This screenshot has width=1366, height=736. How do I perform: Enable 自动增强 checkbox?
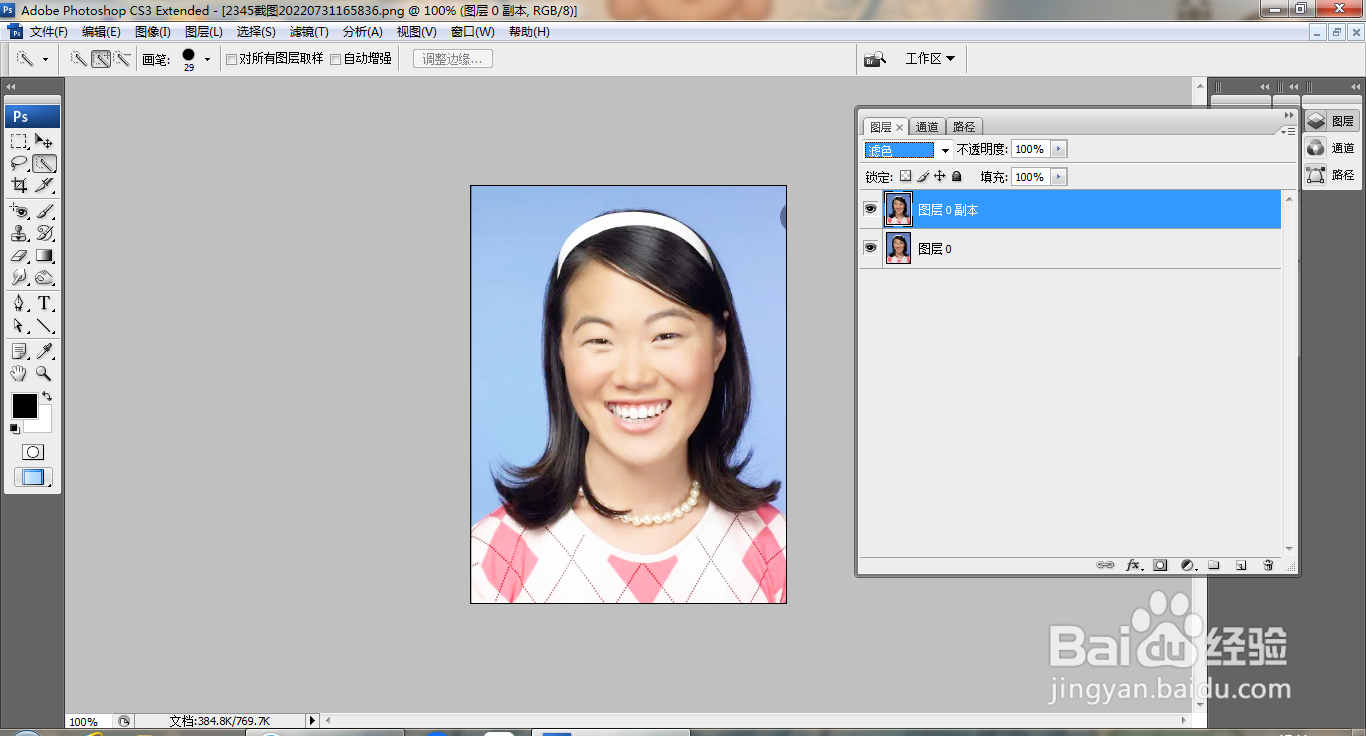tap(336, 59)
